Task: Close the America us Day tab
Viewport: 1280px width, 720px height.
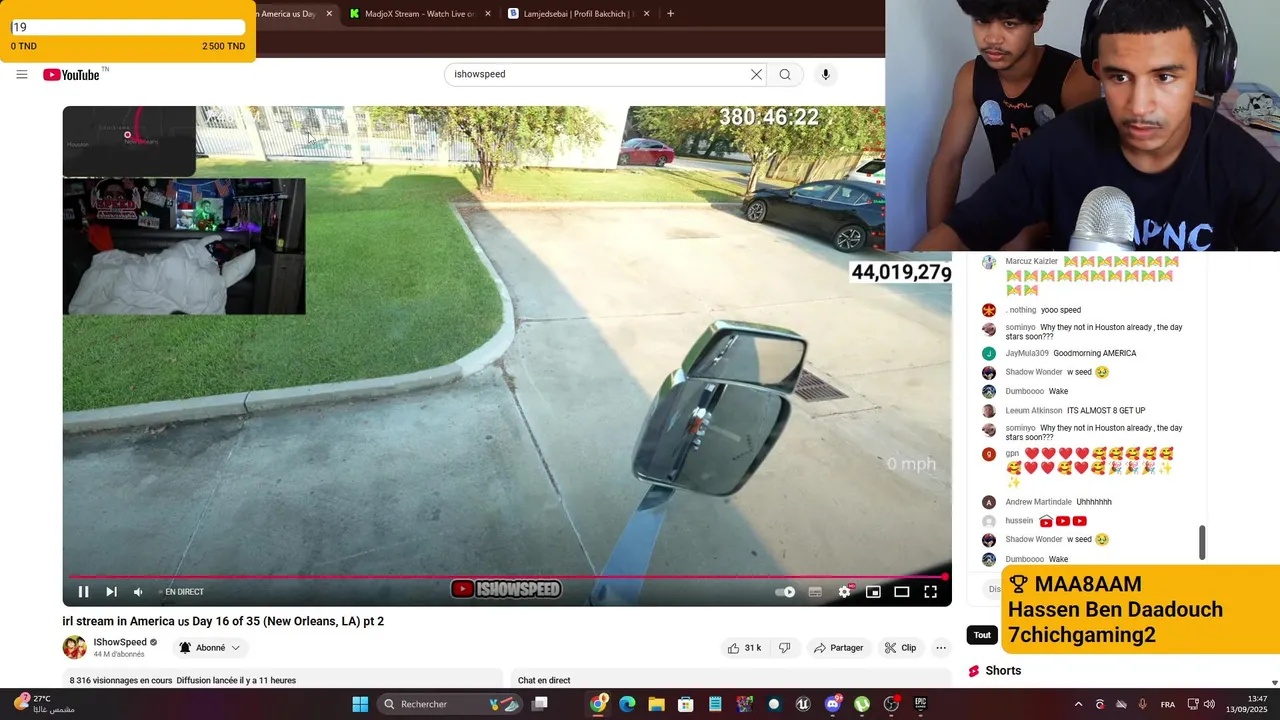Action: [x=329, y=14]
